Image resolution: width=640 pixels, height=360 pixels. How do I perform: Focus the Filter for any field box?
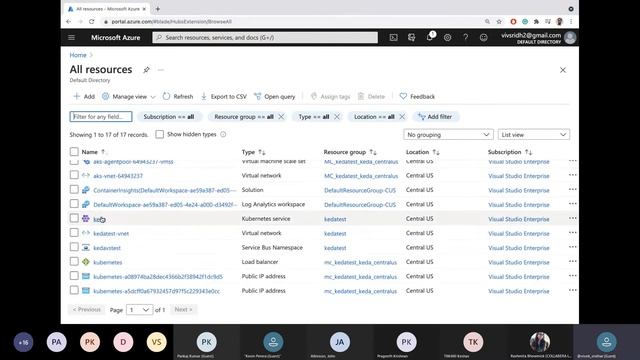(101, 117)
